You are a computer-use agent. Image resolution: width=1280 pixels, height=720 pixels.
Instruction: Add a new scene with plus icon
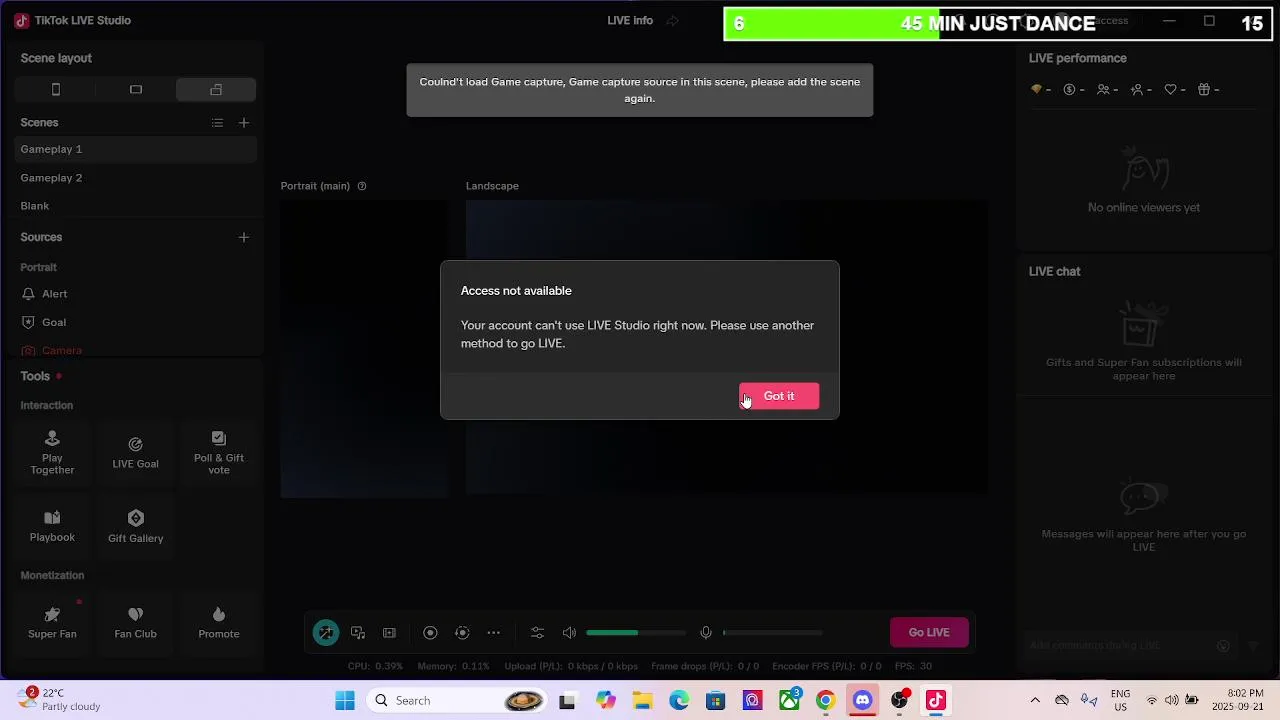coord(244,123)
